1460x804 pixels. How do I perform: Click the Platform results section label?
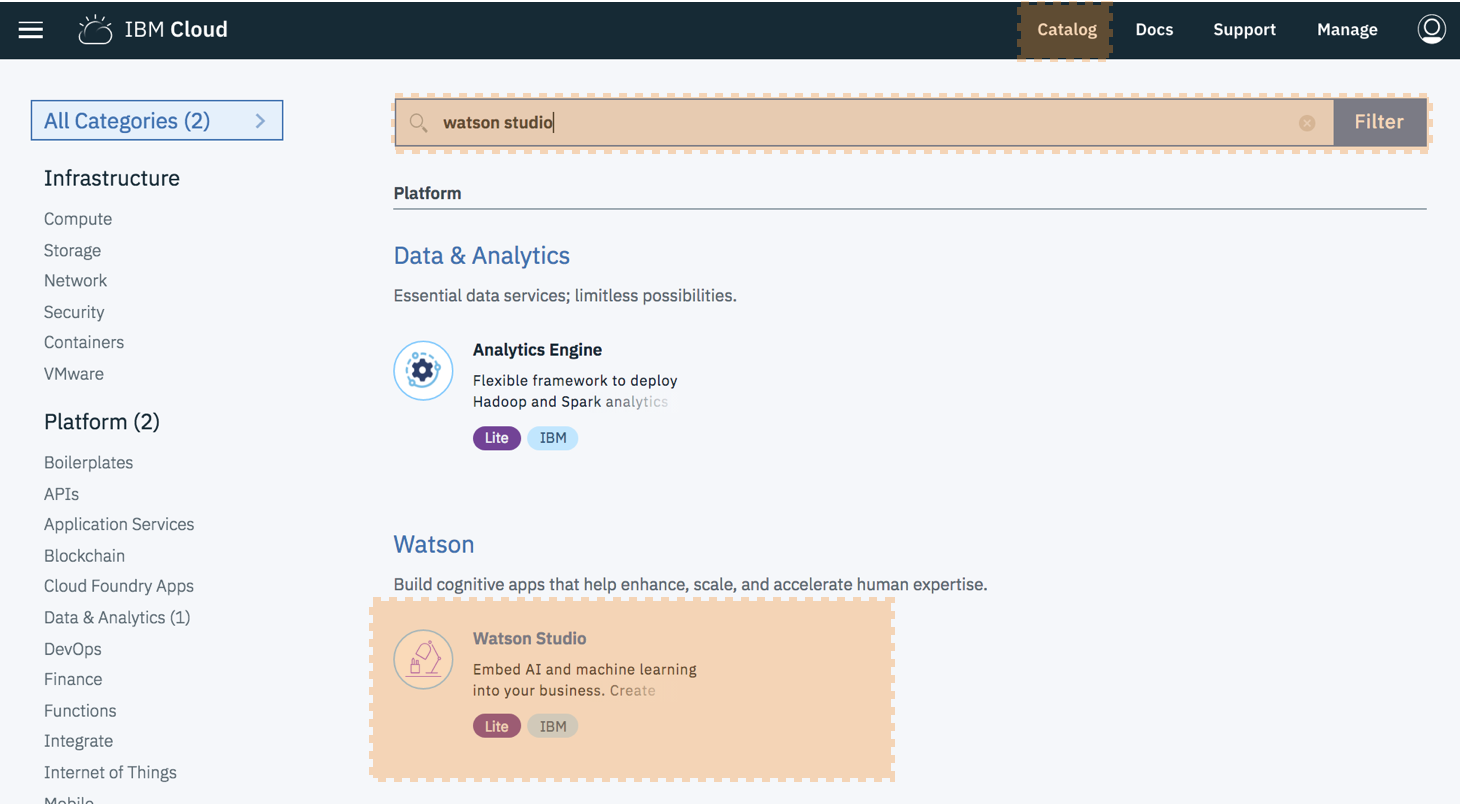[427, 193]
